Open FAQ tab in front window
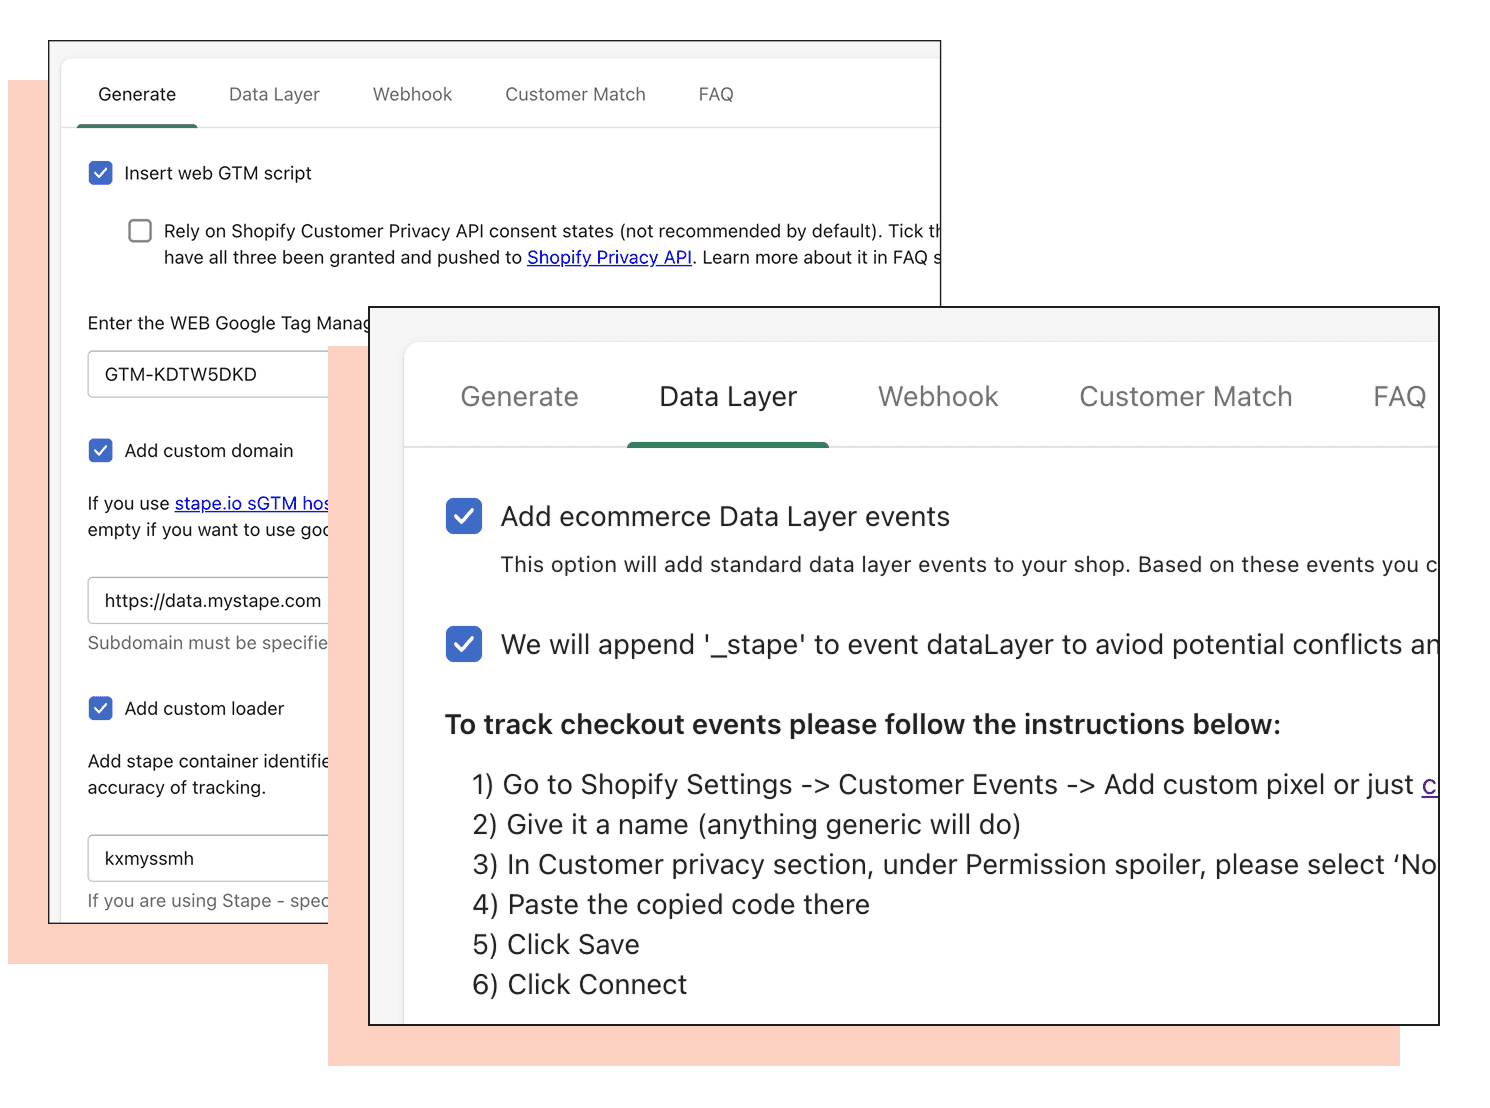The width and height of the screenshot is (1490, 1108). click(x=1399, y=397)
